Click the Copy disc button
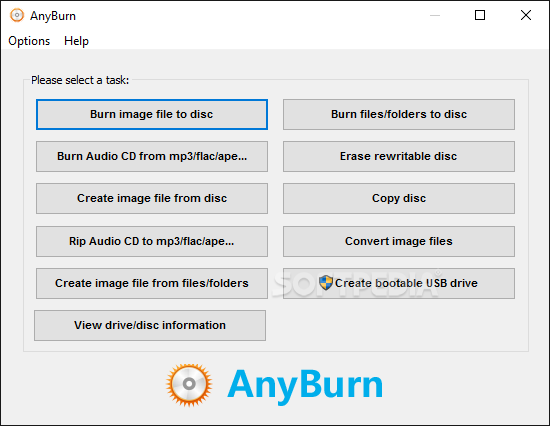The width and height of the screenshot is (550, 426). click(399, 198)
